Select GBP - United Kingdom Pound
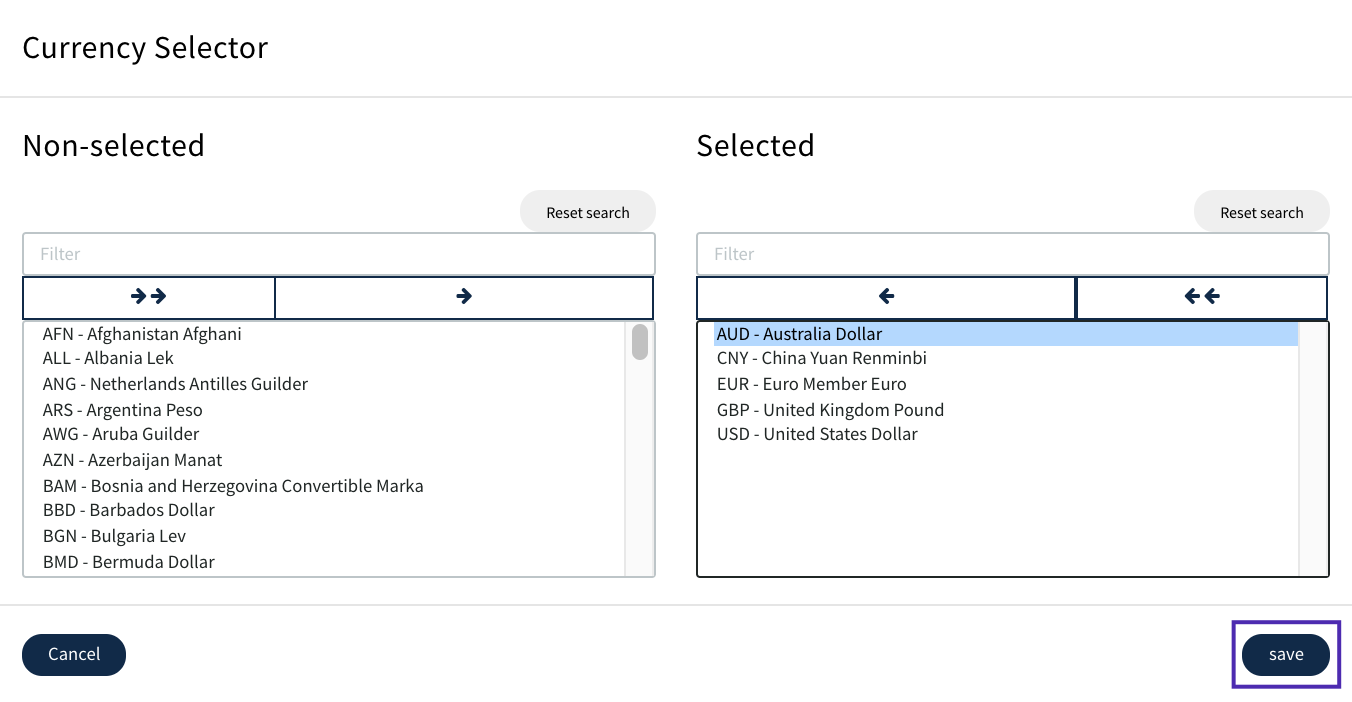The height and width of the screenshot is (702, 1352). tap(830, 409)
